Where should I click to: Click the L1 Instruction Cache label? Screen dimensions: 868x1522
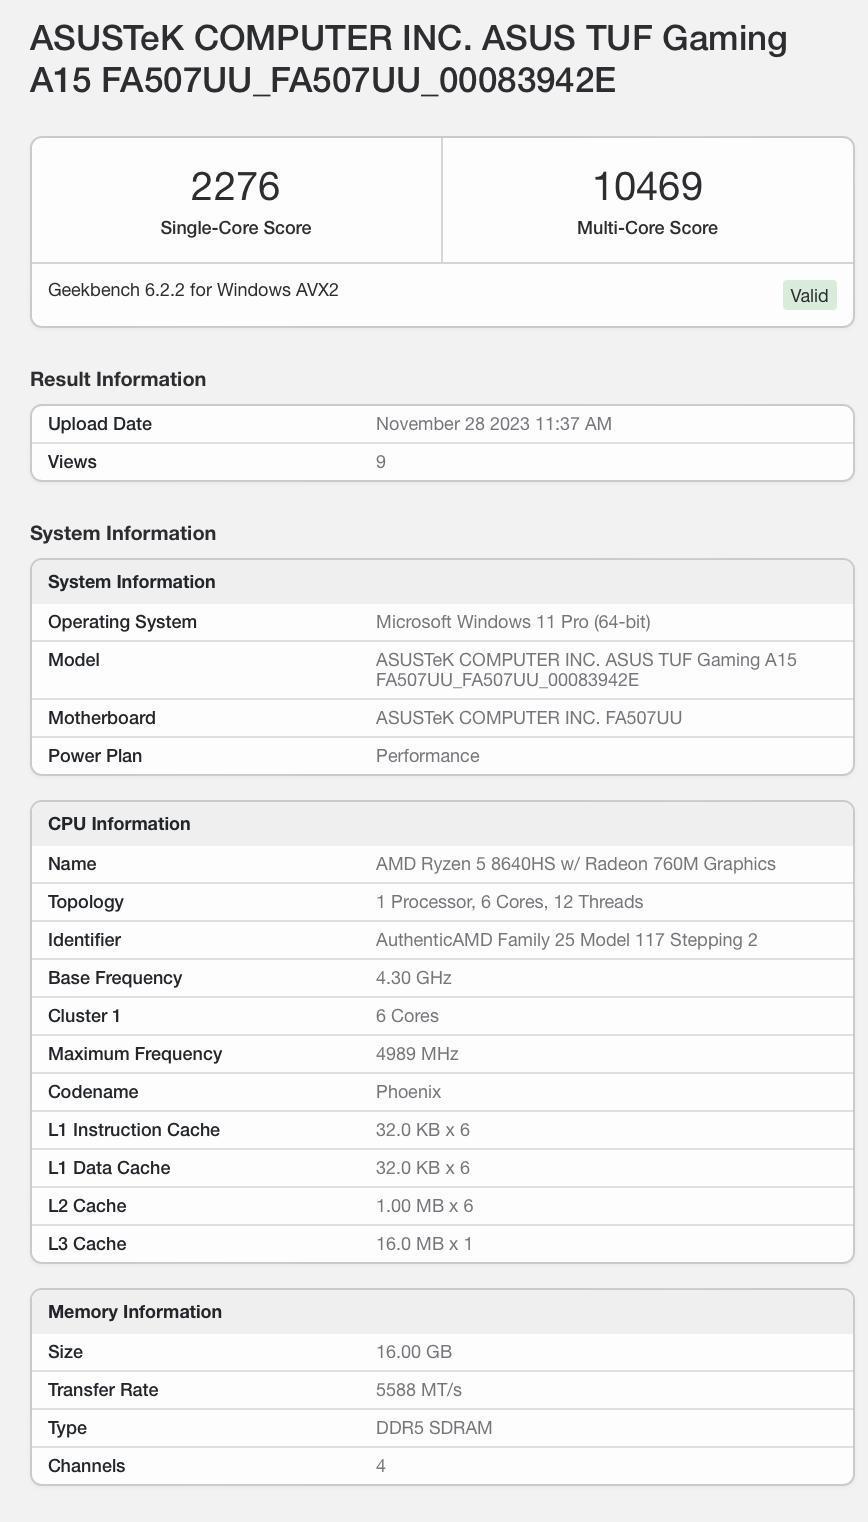(x=134, y=1130)
